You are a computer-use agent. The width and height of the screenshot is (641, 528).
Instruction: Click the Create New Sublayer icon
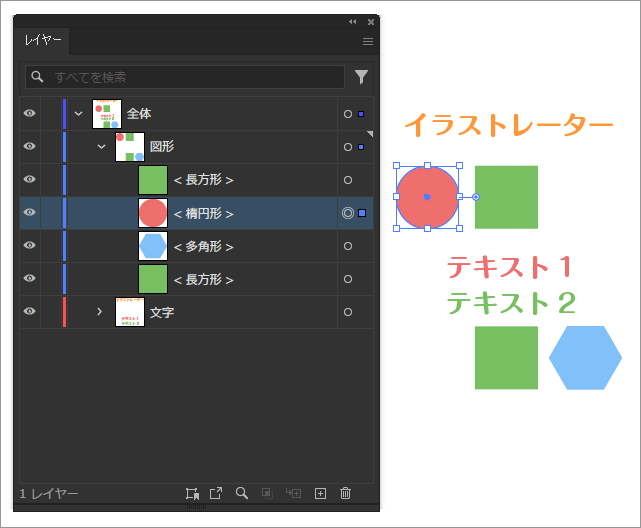(x=293, y=493)
